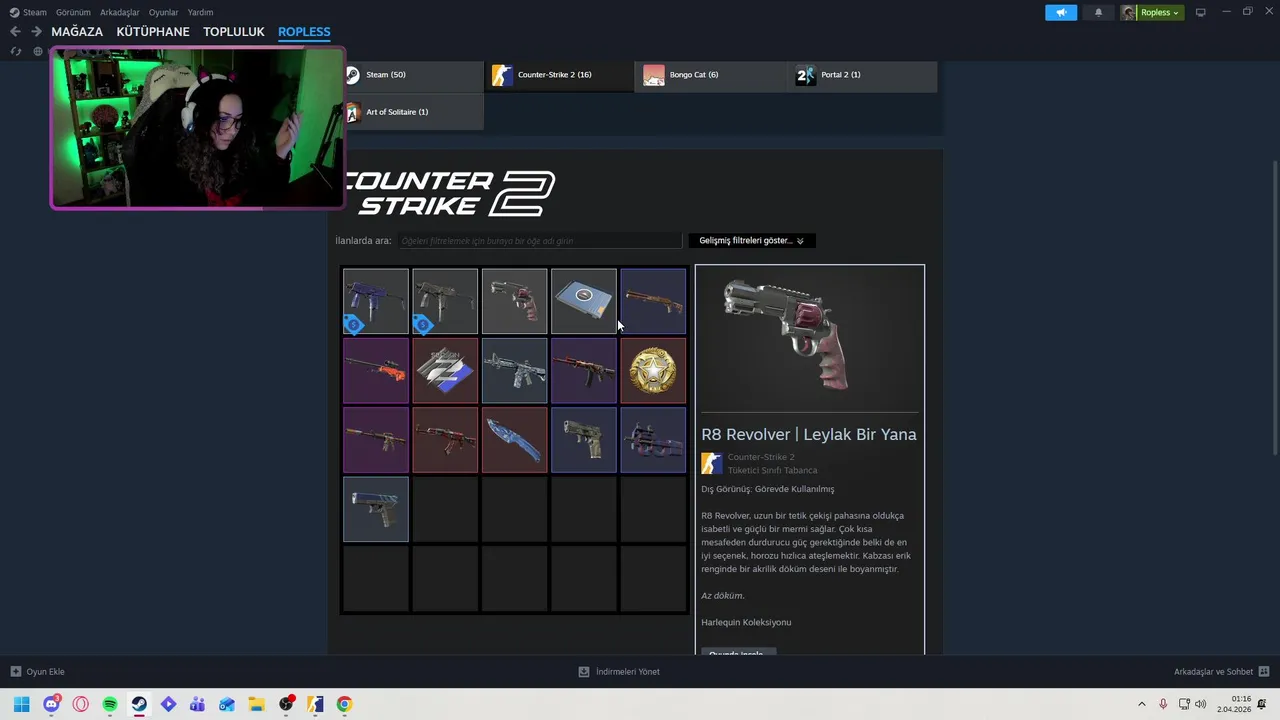Select the blue knife inventory item

514,440
